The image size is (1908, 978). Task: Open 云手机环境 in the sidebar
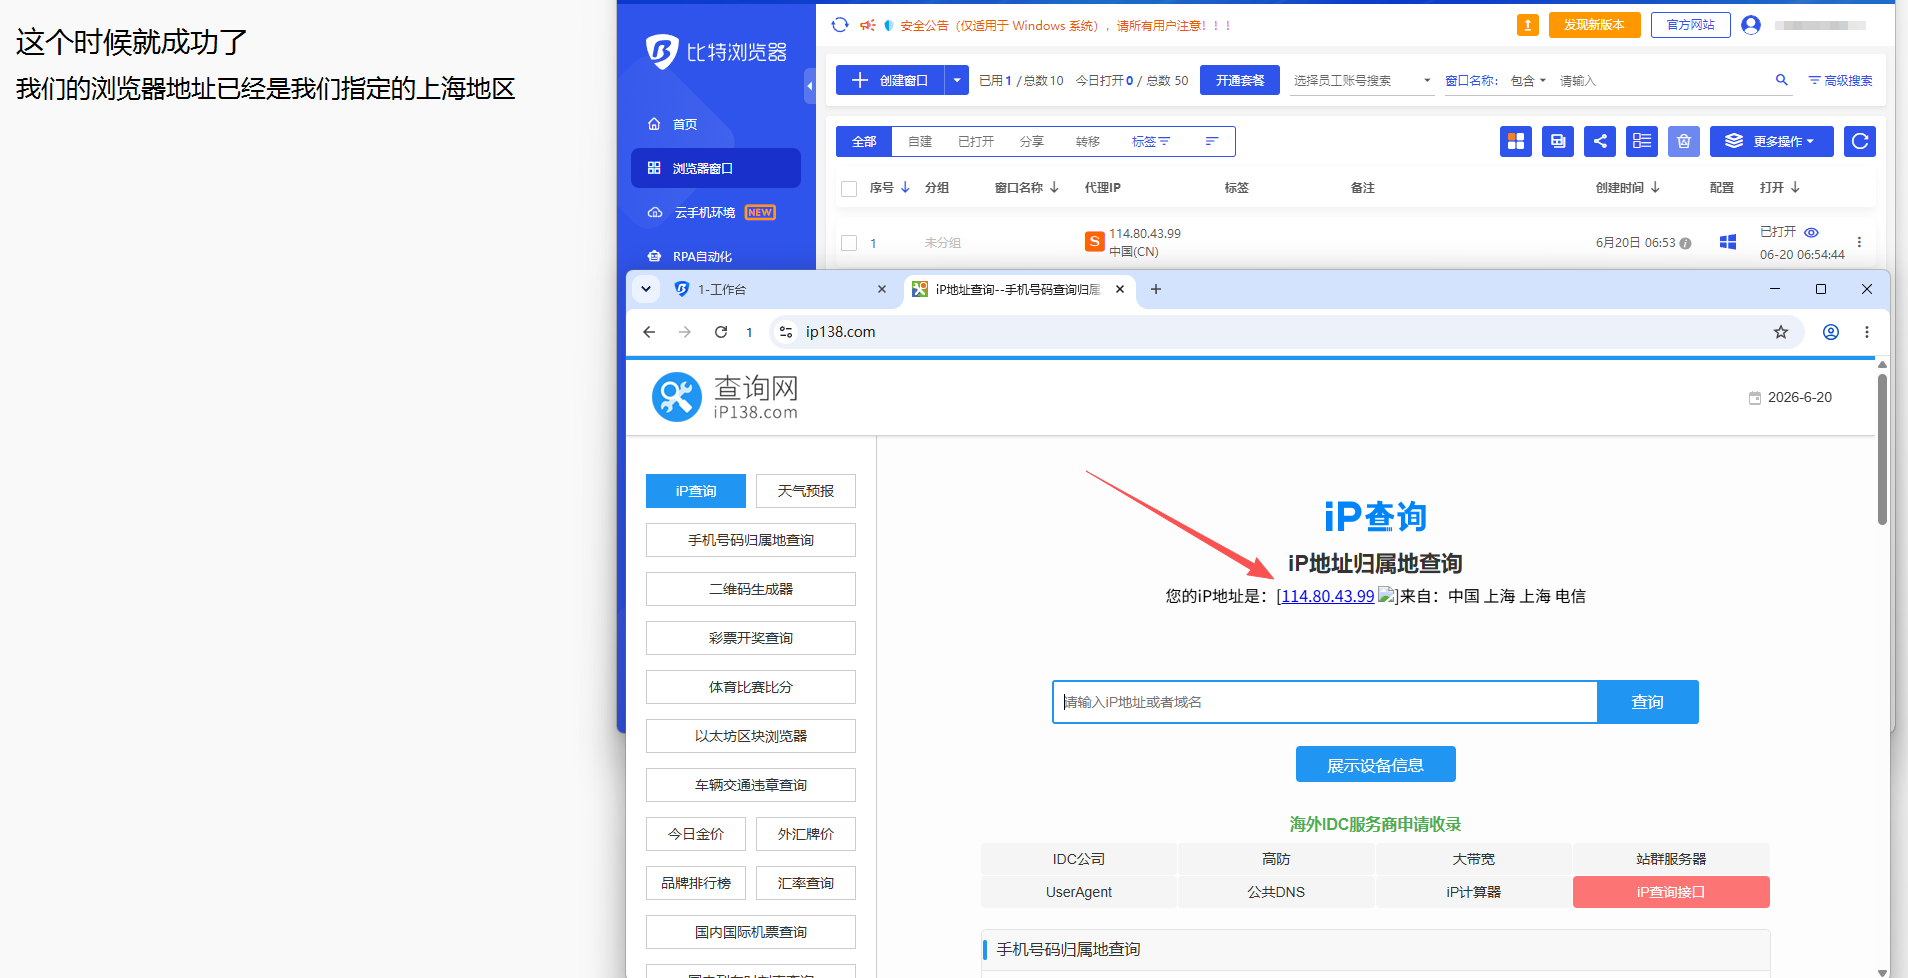point(715,212)
